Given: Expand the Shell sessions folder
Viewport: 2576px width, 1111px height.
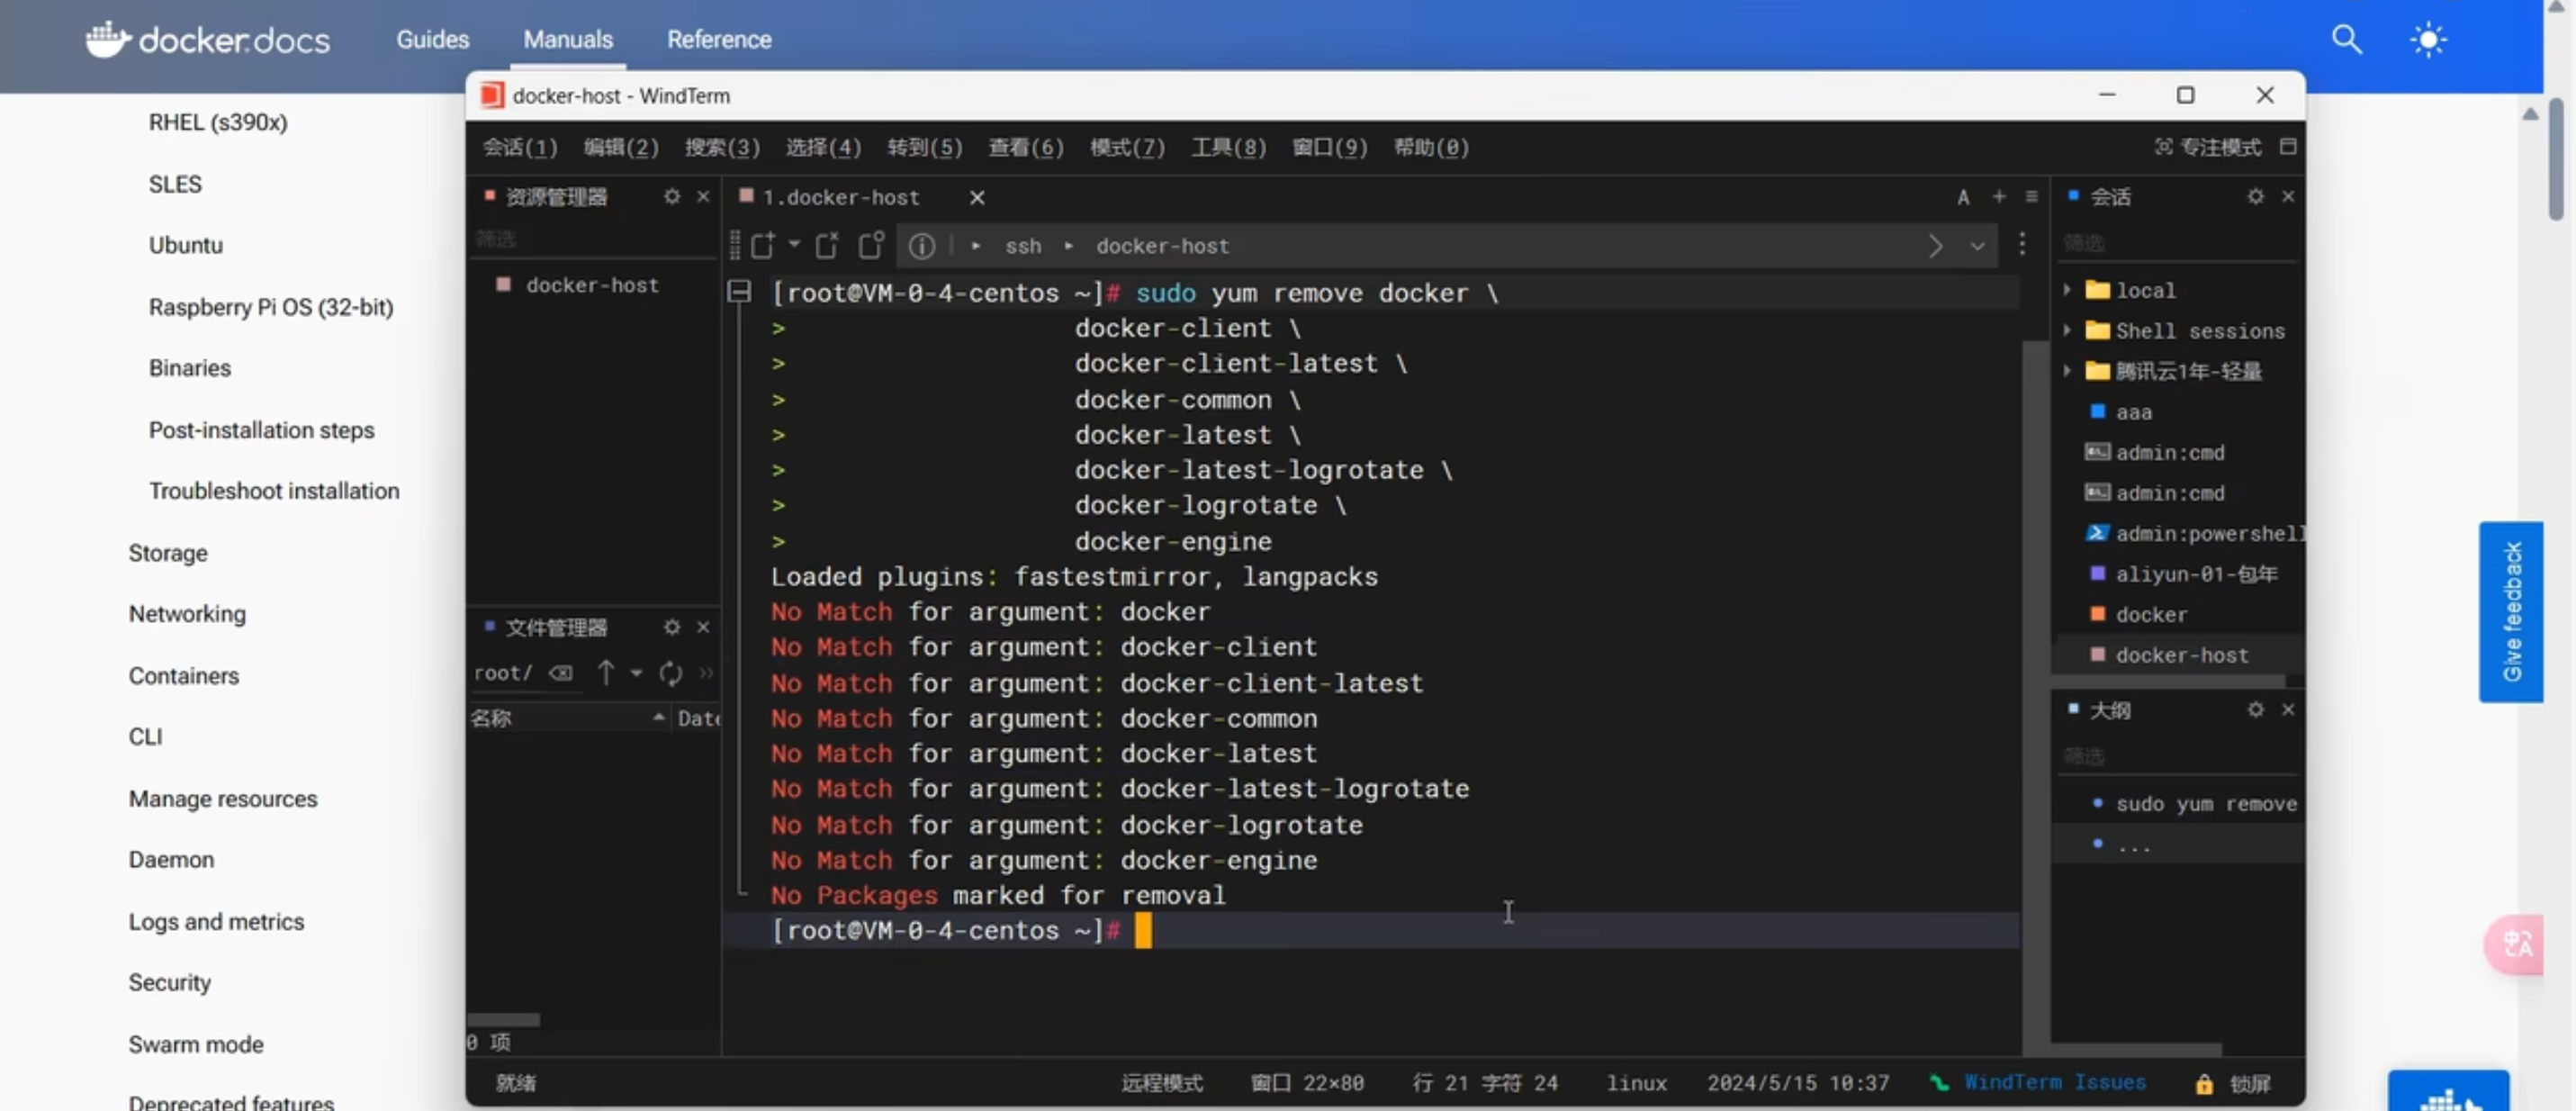Looking at the screenshot, I should click(2067, 330).
